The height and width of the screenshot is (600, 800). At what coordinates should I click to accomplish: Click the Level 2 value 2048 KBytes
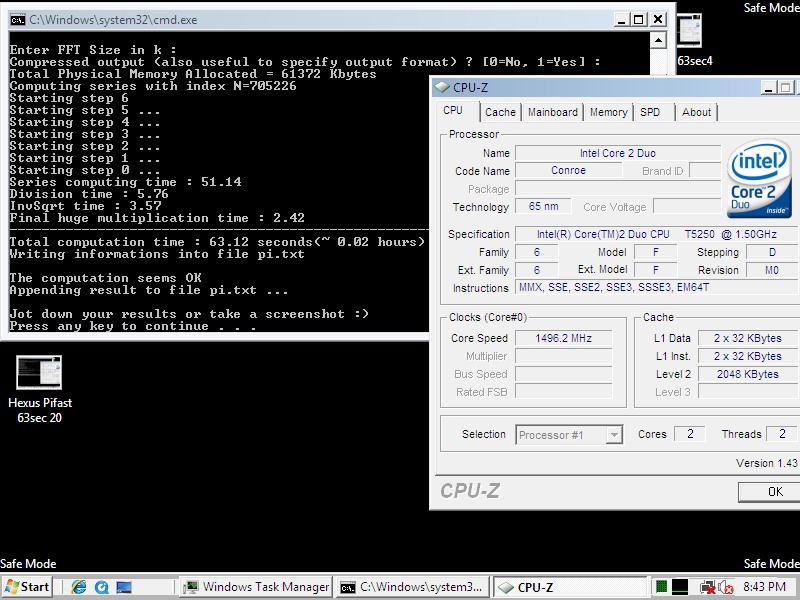[x=747, y=374]
